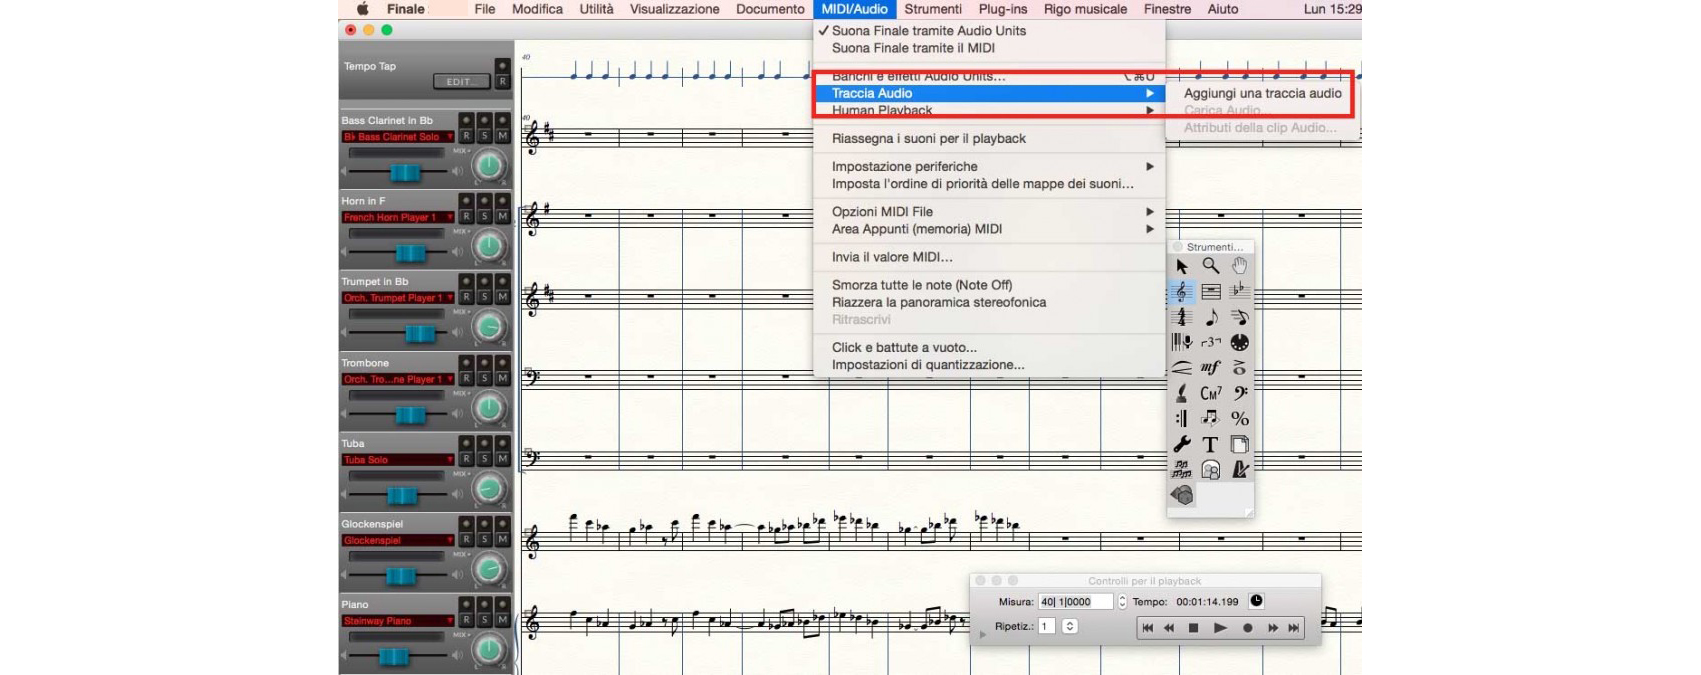Solo the Horn in F track
Image resolution: width=1701 pixels, height=675 pixels.
click(484, 217)
